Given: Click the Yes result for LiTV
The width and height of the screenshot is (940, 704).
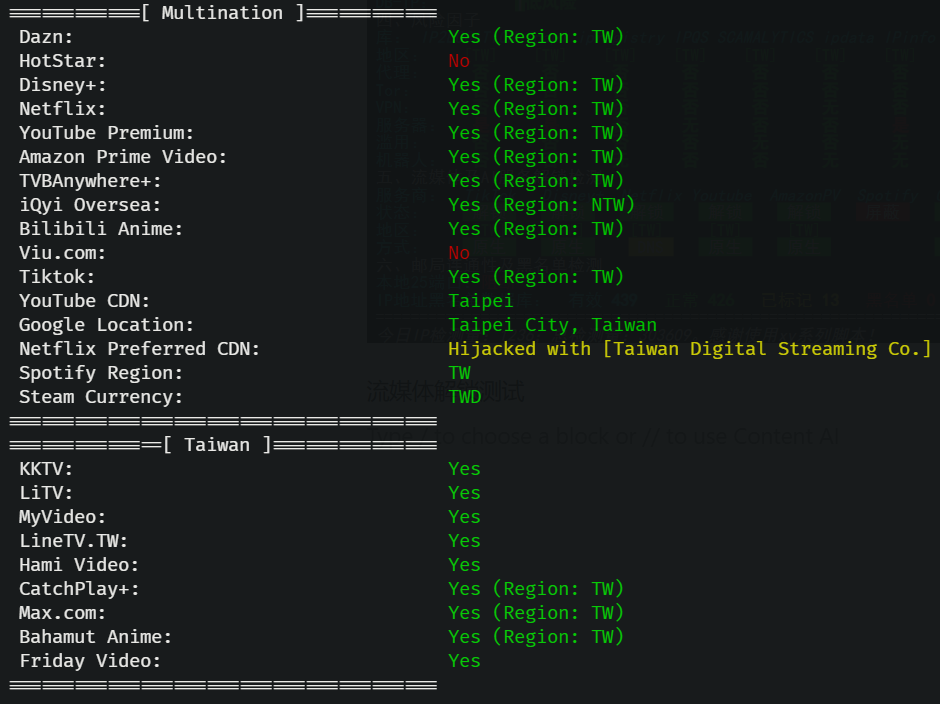Looking at the screenshot, I should 464,493.
